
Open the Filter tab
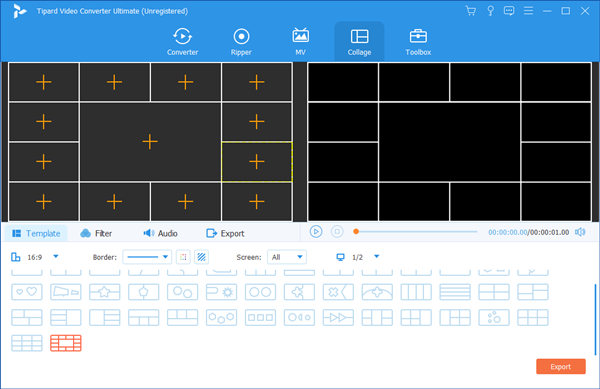96,233
